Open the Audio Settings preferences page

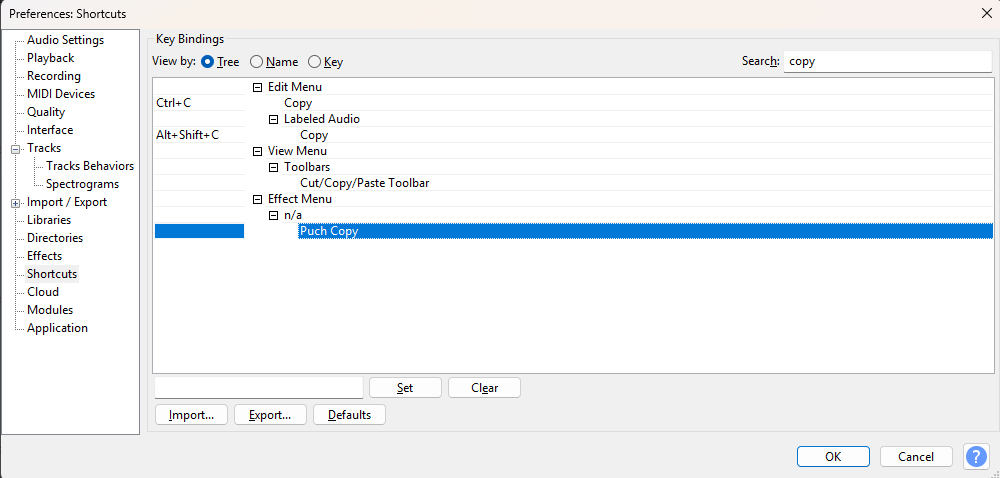pyautogui.click(x=65, y=40)
